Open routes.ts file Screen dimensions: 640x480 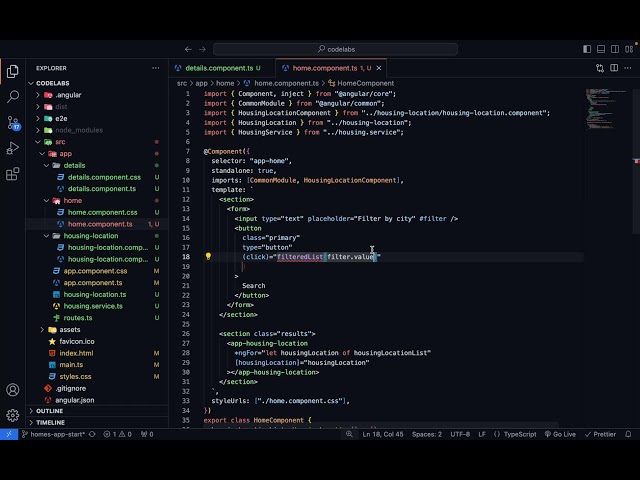(98, 318)
